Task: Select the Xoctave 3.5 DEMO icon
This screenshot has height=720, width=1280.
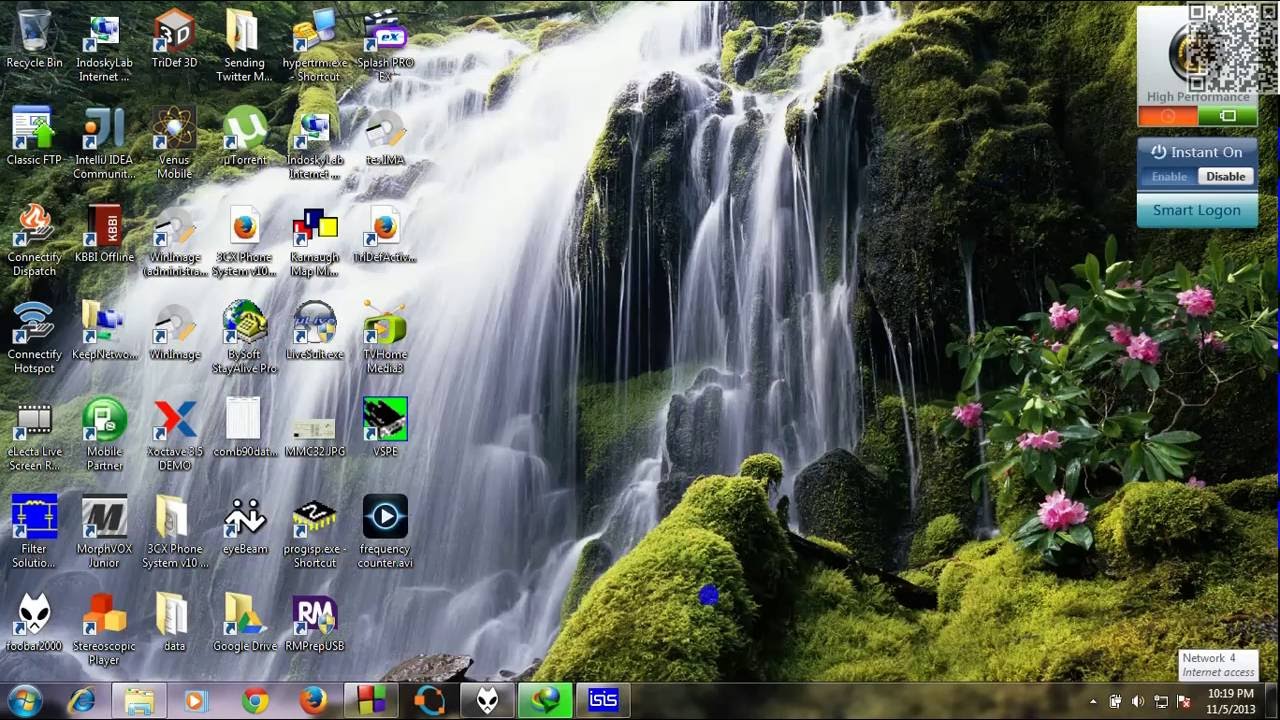Action: coord(174,435)
